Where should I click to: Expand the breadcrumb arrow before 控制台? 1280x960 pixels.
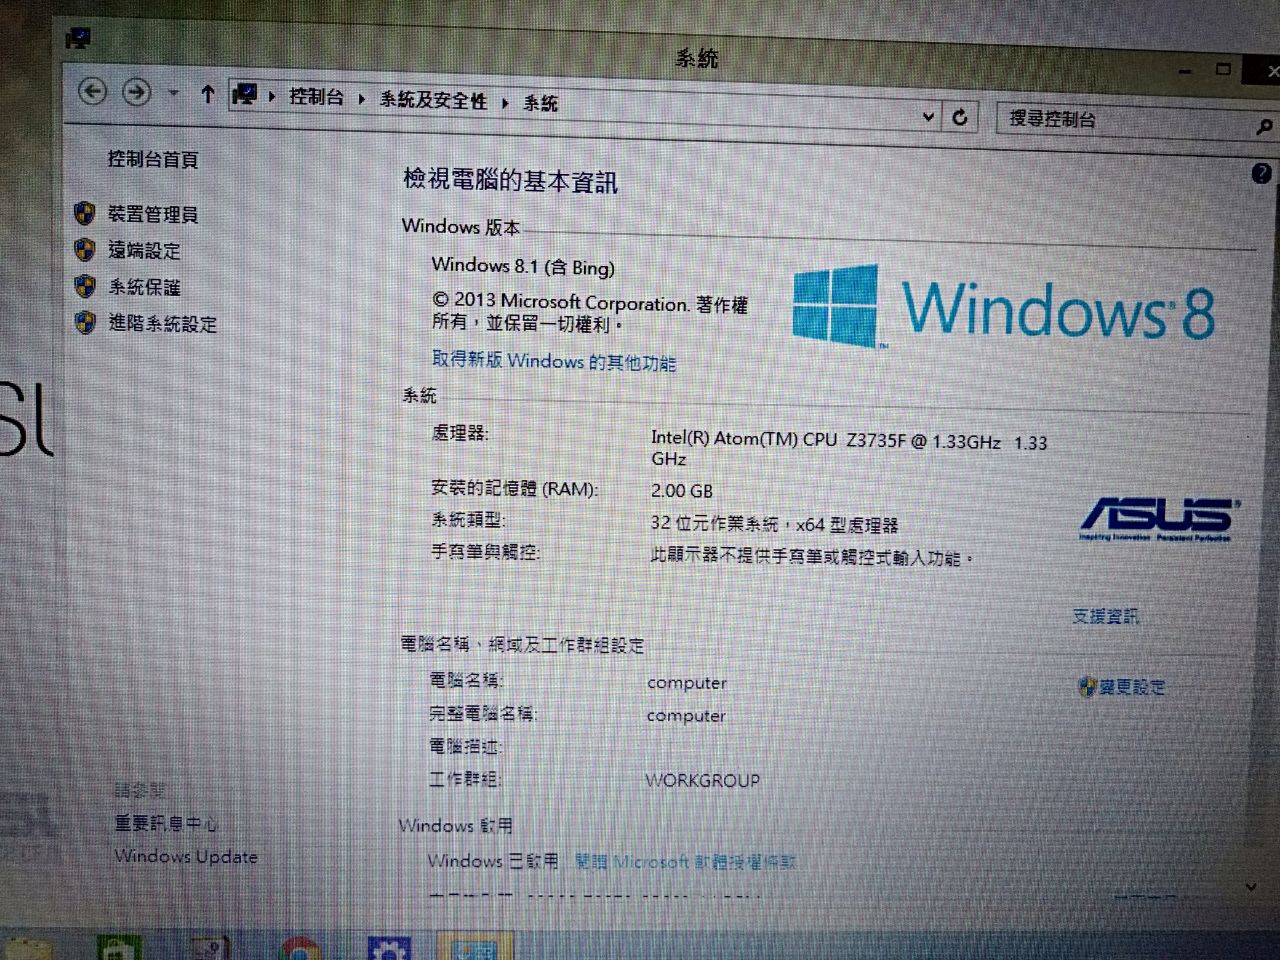pyautogui.click(x=272, y=97)
